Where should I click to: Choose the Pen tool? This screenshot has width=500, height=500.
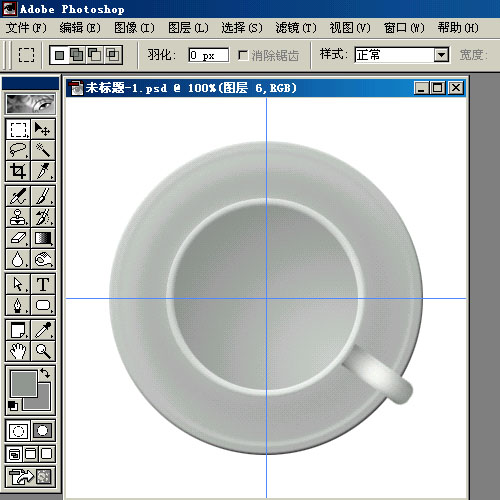click(x=18, y=305)
